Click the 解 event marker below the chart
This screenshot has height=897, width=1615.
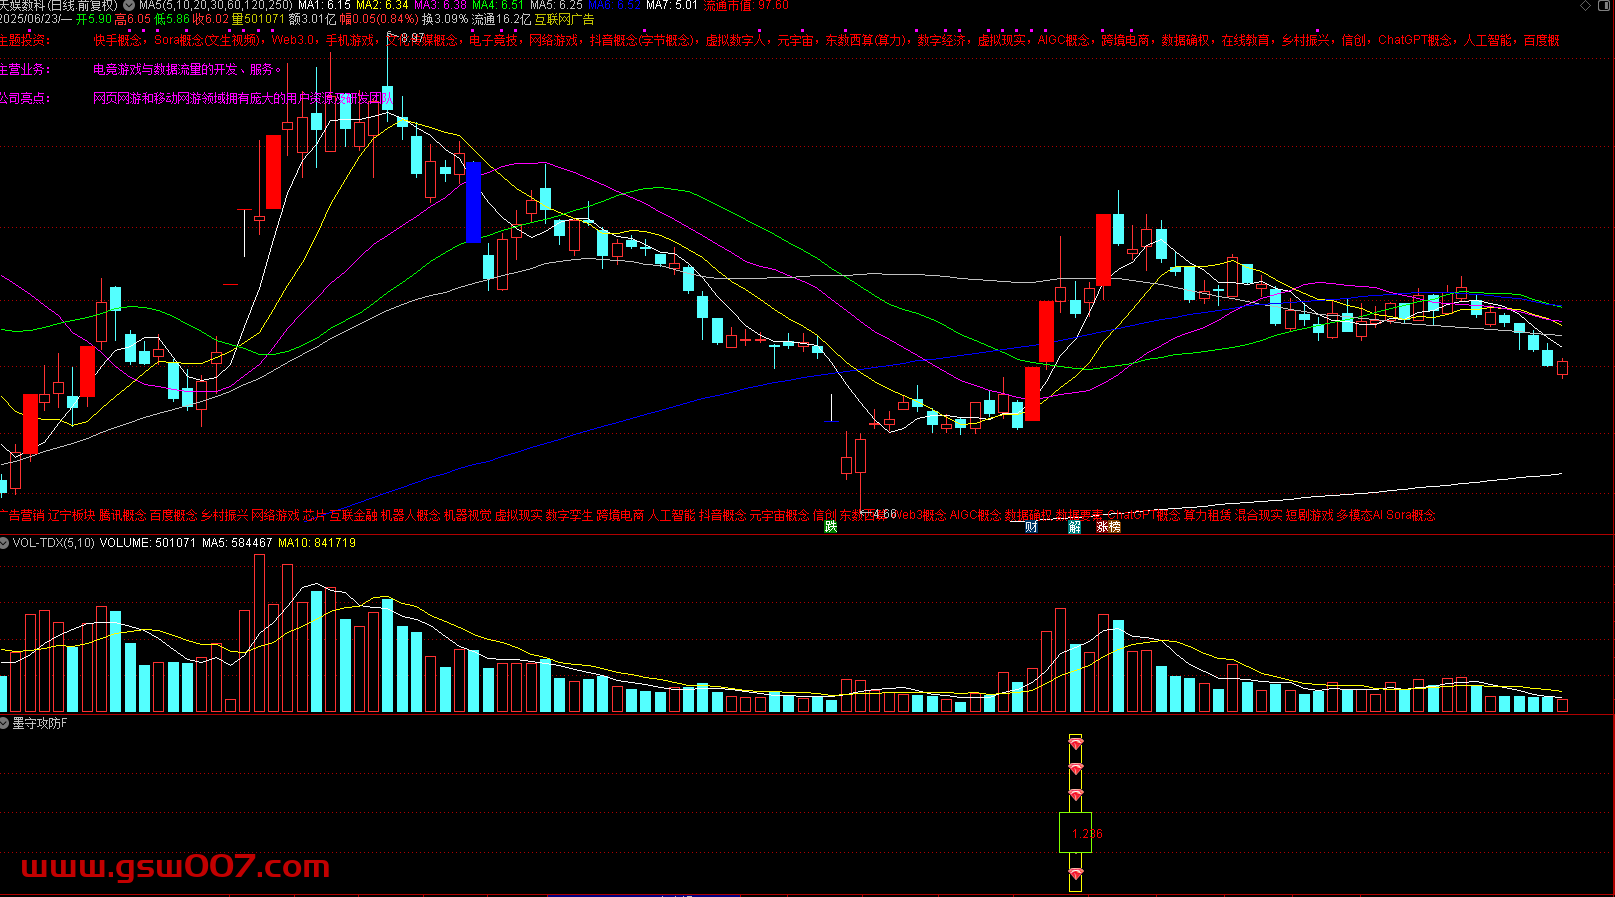point(1075,527)
